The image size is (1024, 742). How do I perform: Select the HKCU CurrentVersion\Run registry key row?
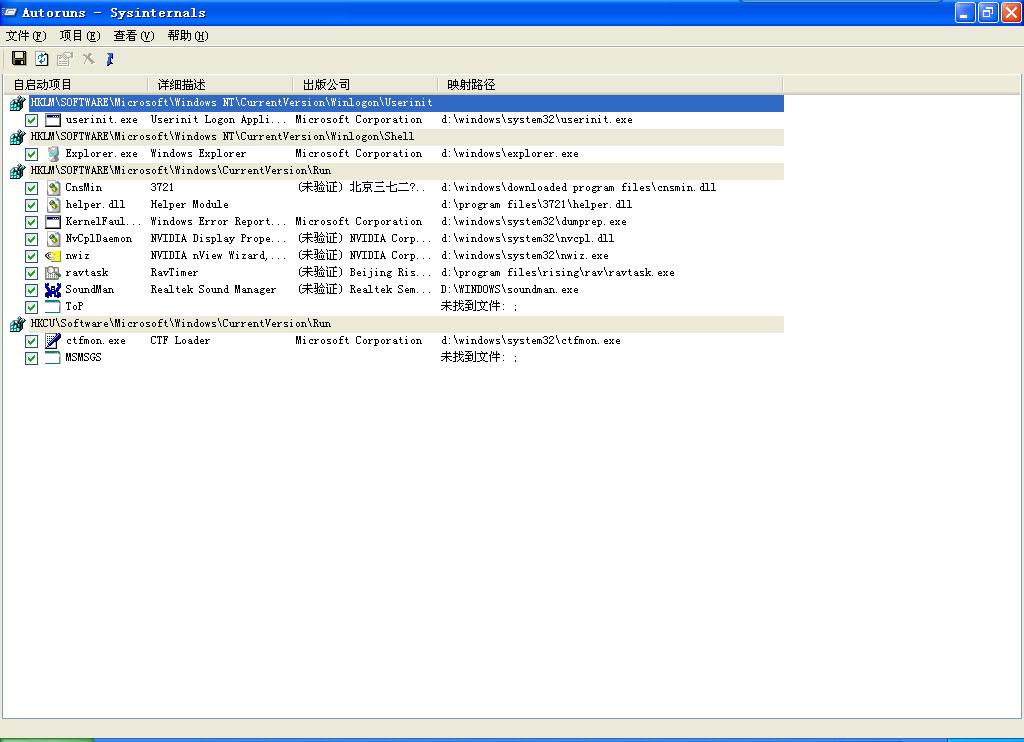tap(180, 324)
